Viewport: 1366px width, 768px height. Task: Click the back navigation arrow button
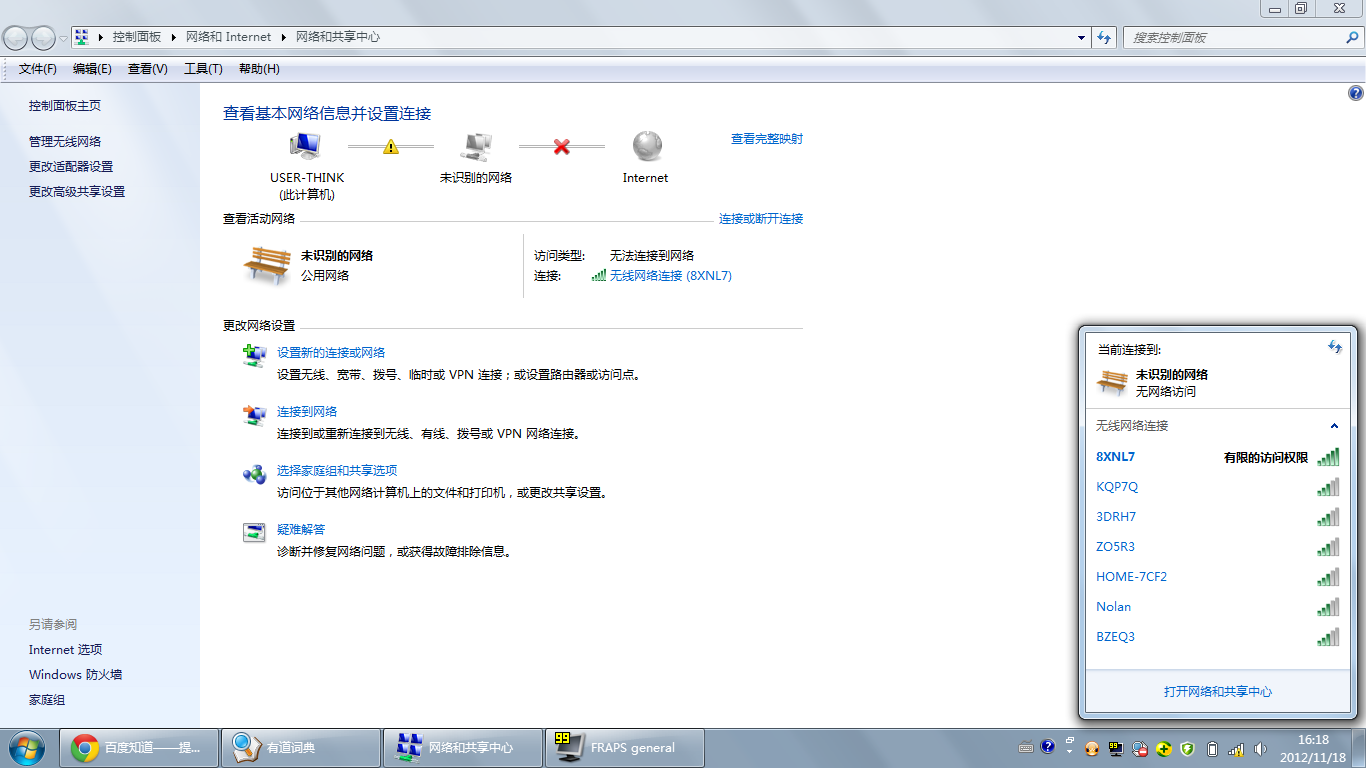[16, 38]
